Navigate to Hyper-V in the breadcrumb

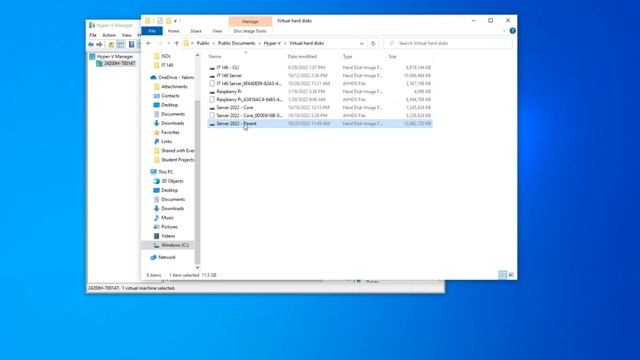(x=272, y=43)
